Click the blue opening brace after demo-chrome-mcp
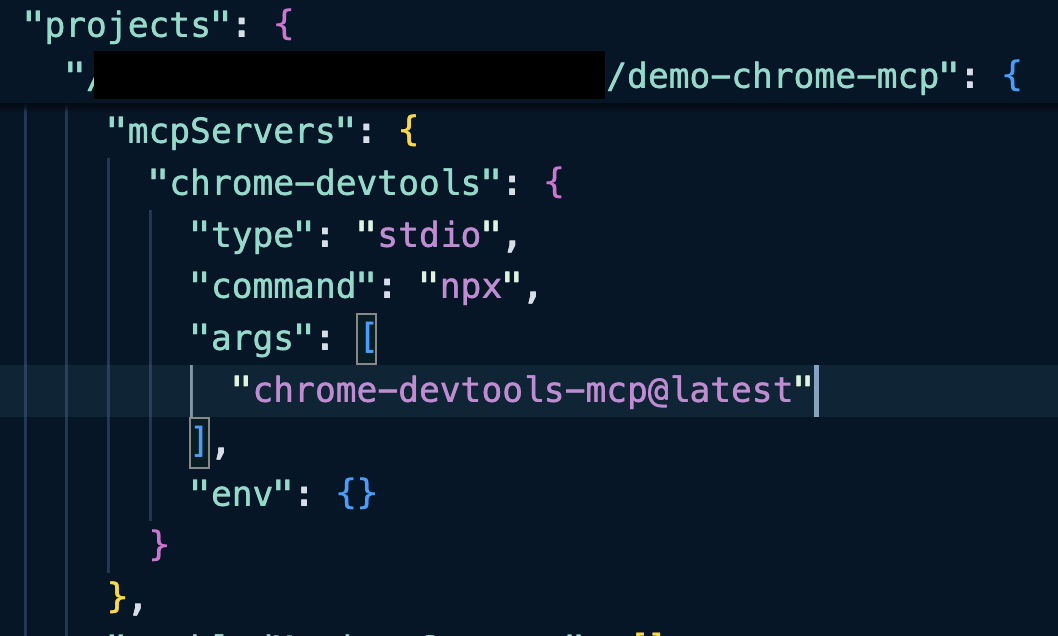 click(x=1011, y=76)
